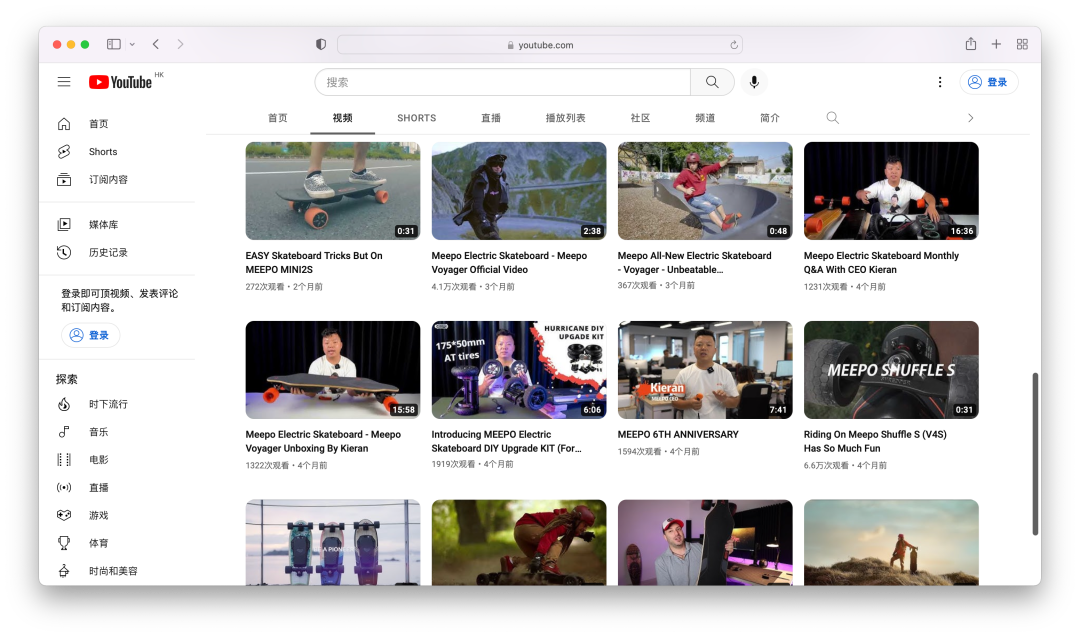This screenshot has height=637, width=1080.
Task: Go back in Safari
Action: tap(156, 44)
